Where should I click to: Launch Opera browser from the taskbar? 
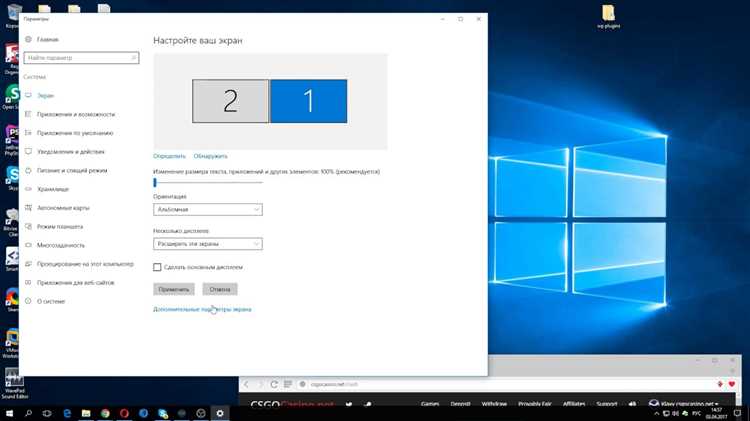[124, 413]
